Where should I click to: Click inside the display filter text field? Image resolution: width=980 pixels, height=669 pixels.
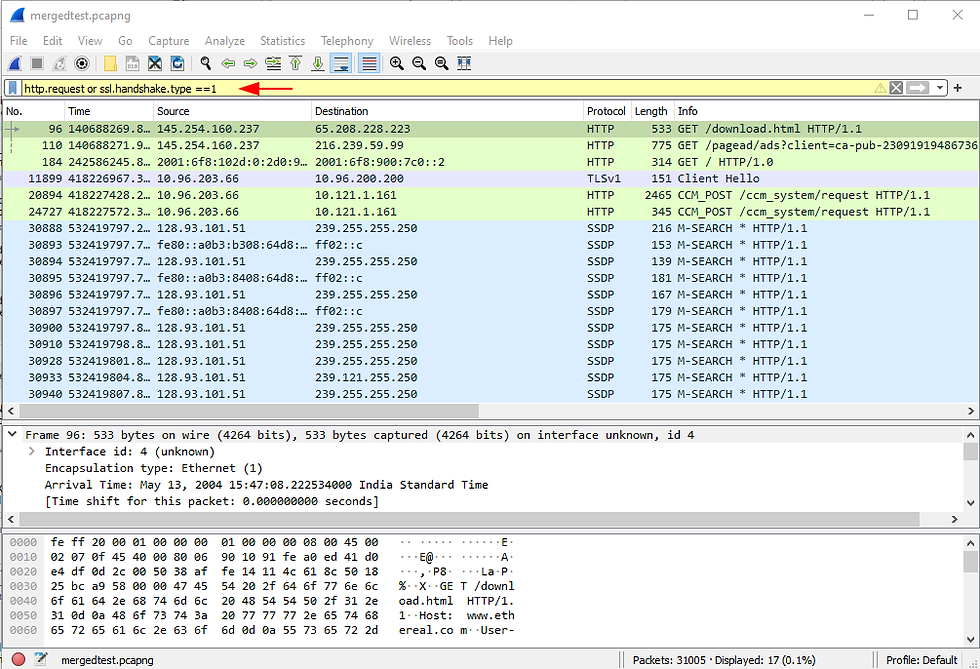[446, 88]
